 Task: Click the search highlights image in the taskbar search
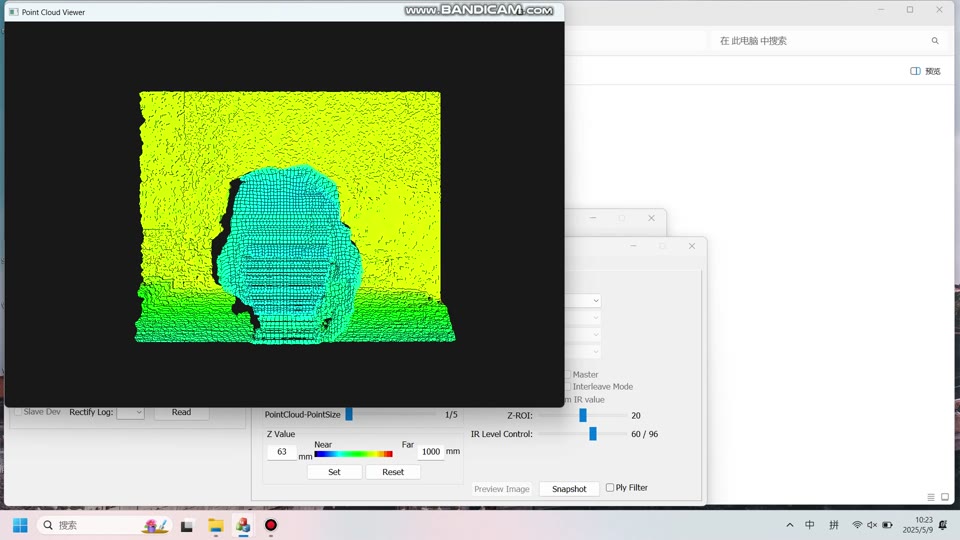click(156, 525)
